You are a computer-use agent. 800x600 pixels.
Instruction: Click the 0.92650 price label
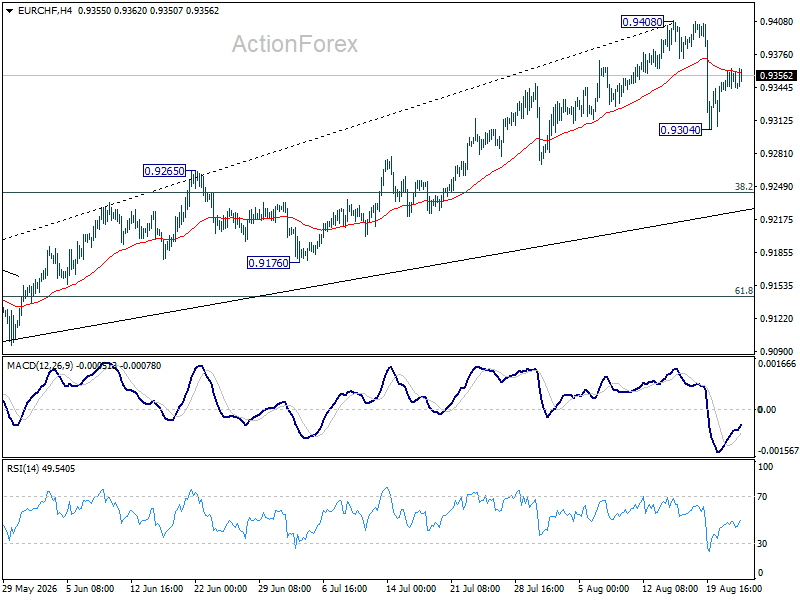tap(164, 171)
